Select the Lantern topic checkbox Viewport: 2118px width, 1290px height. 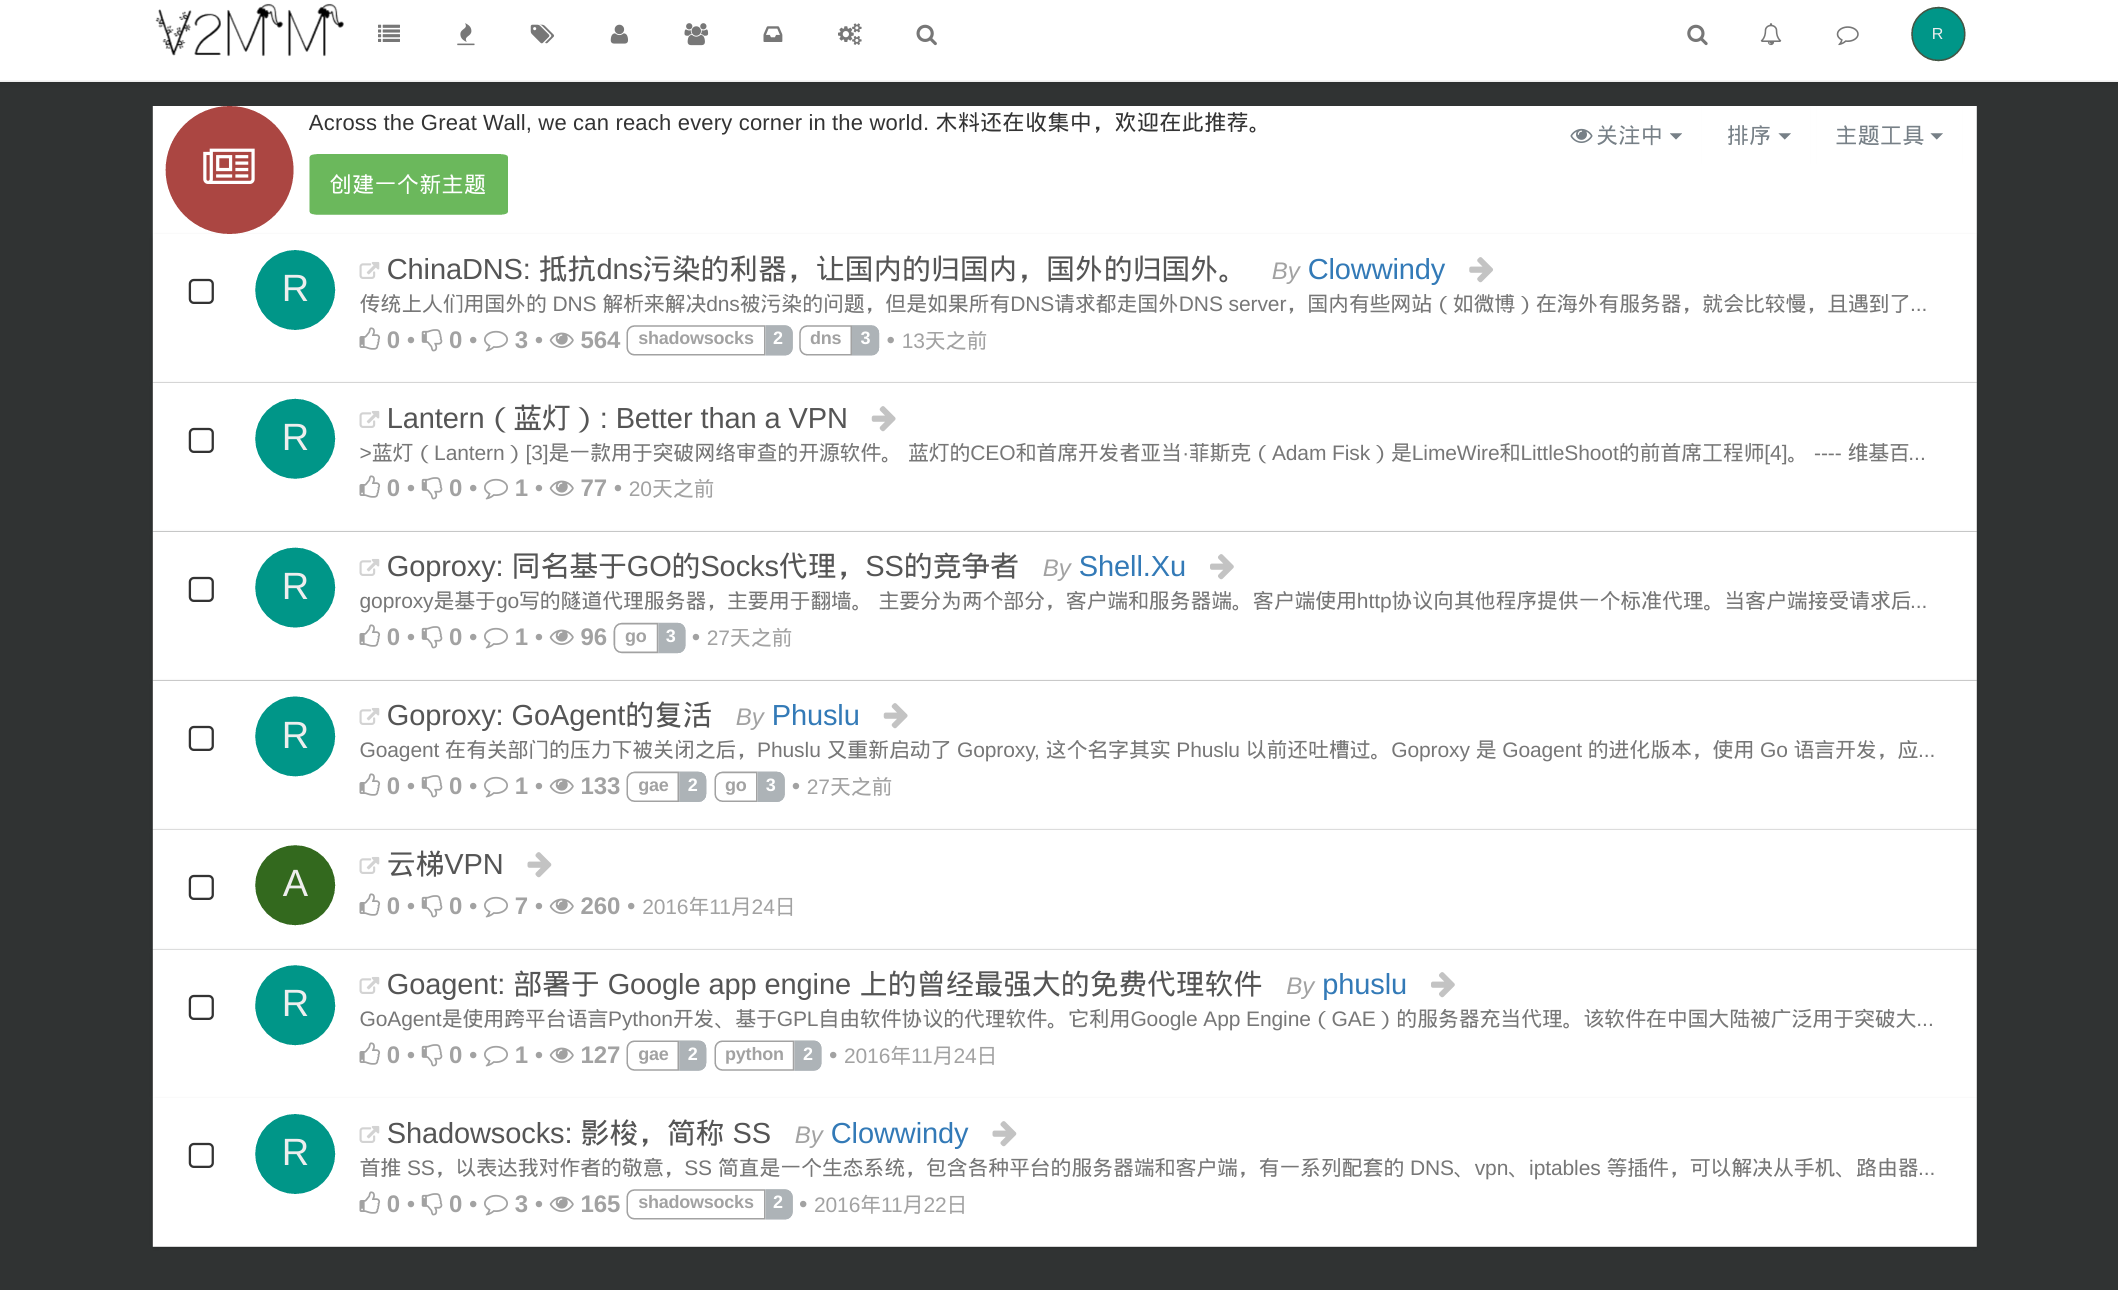201,440
